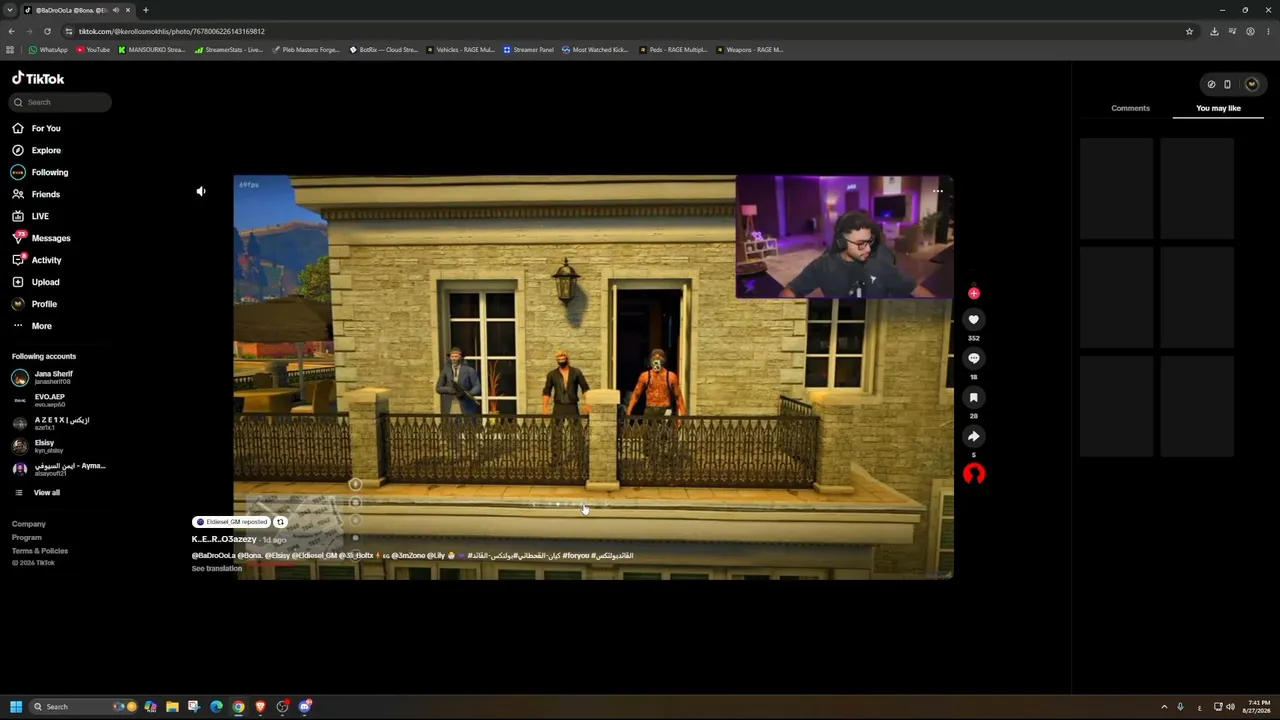Follow the creator with the red plus button
This screenshot has width=1280, height=720.
[x=974, y=293]
